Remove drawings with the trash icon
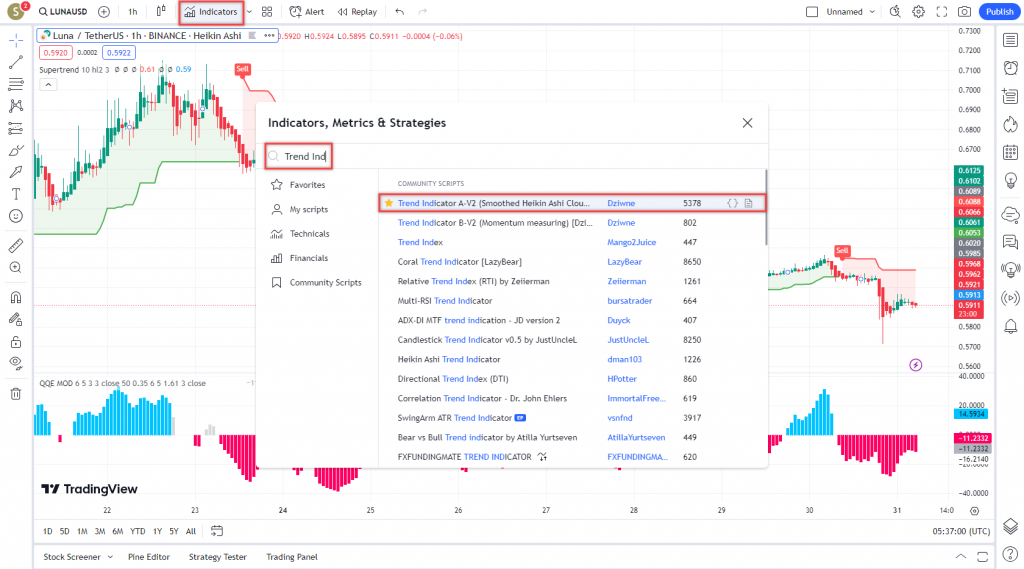Screen dimensions: 1024x569 (16, 394)
